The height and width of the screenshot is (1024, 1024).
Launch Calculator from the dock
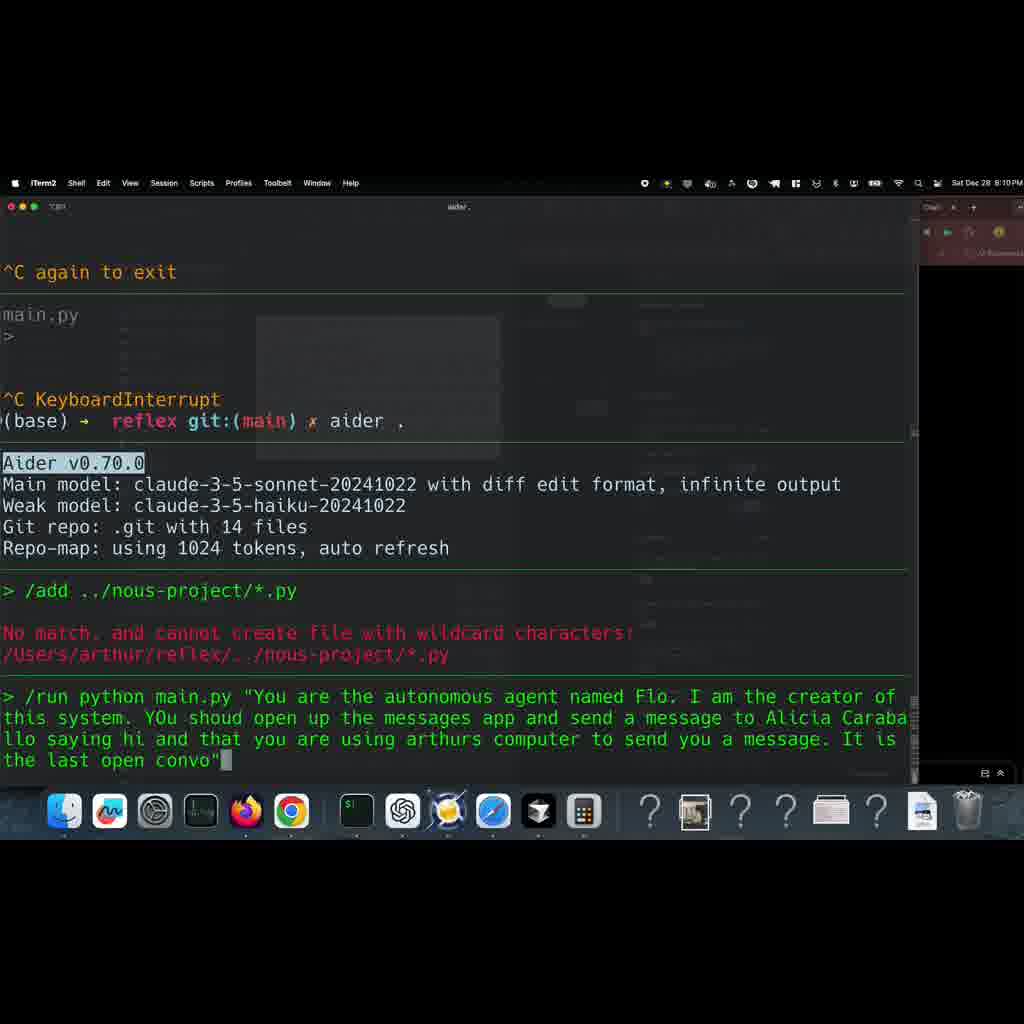584,810
